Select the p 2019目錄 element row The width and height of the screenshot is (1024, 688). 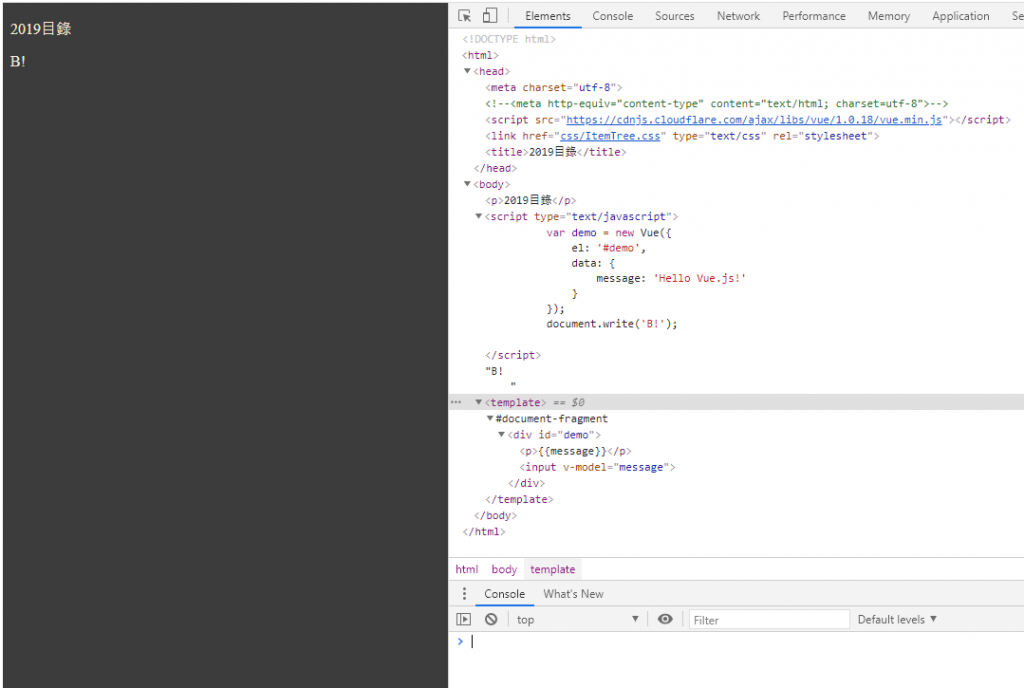click(x=530, y=200)
